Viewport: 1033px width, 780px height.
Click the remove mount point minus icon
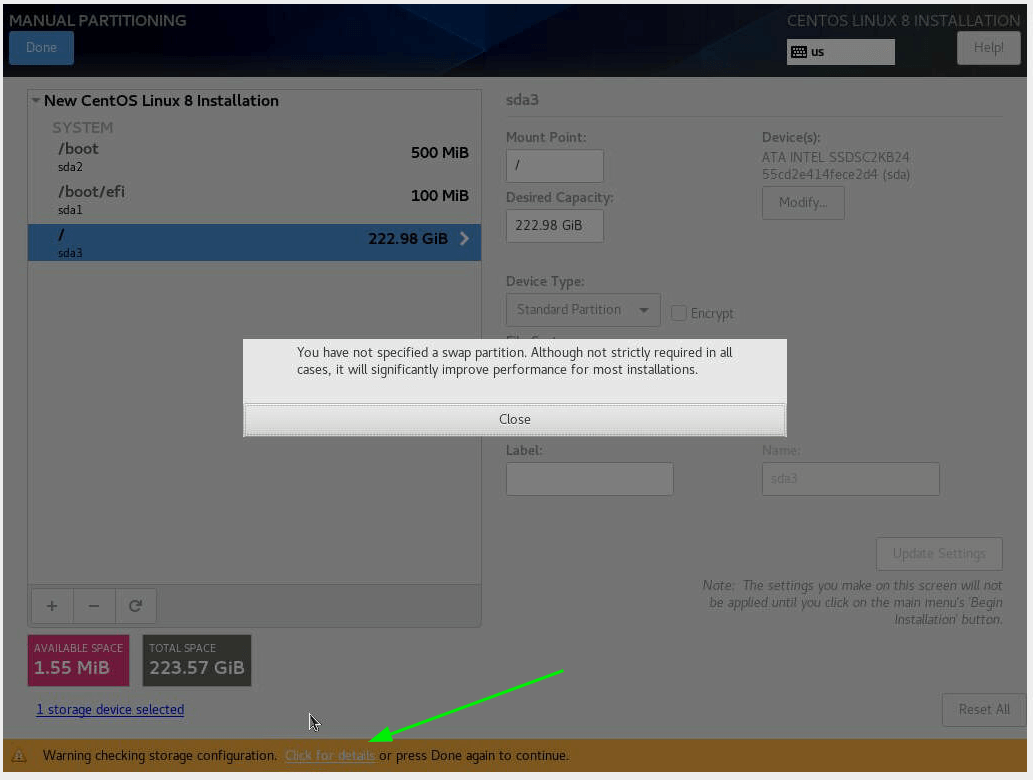click(94, 605)
